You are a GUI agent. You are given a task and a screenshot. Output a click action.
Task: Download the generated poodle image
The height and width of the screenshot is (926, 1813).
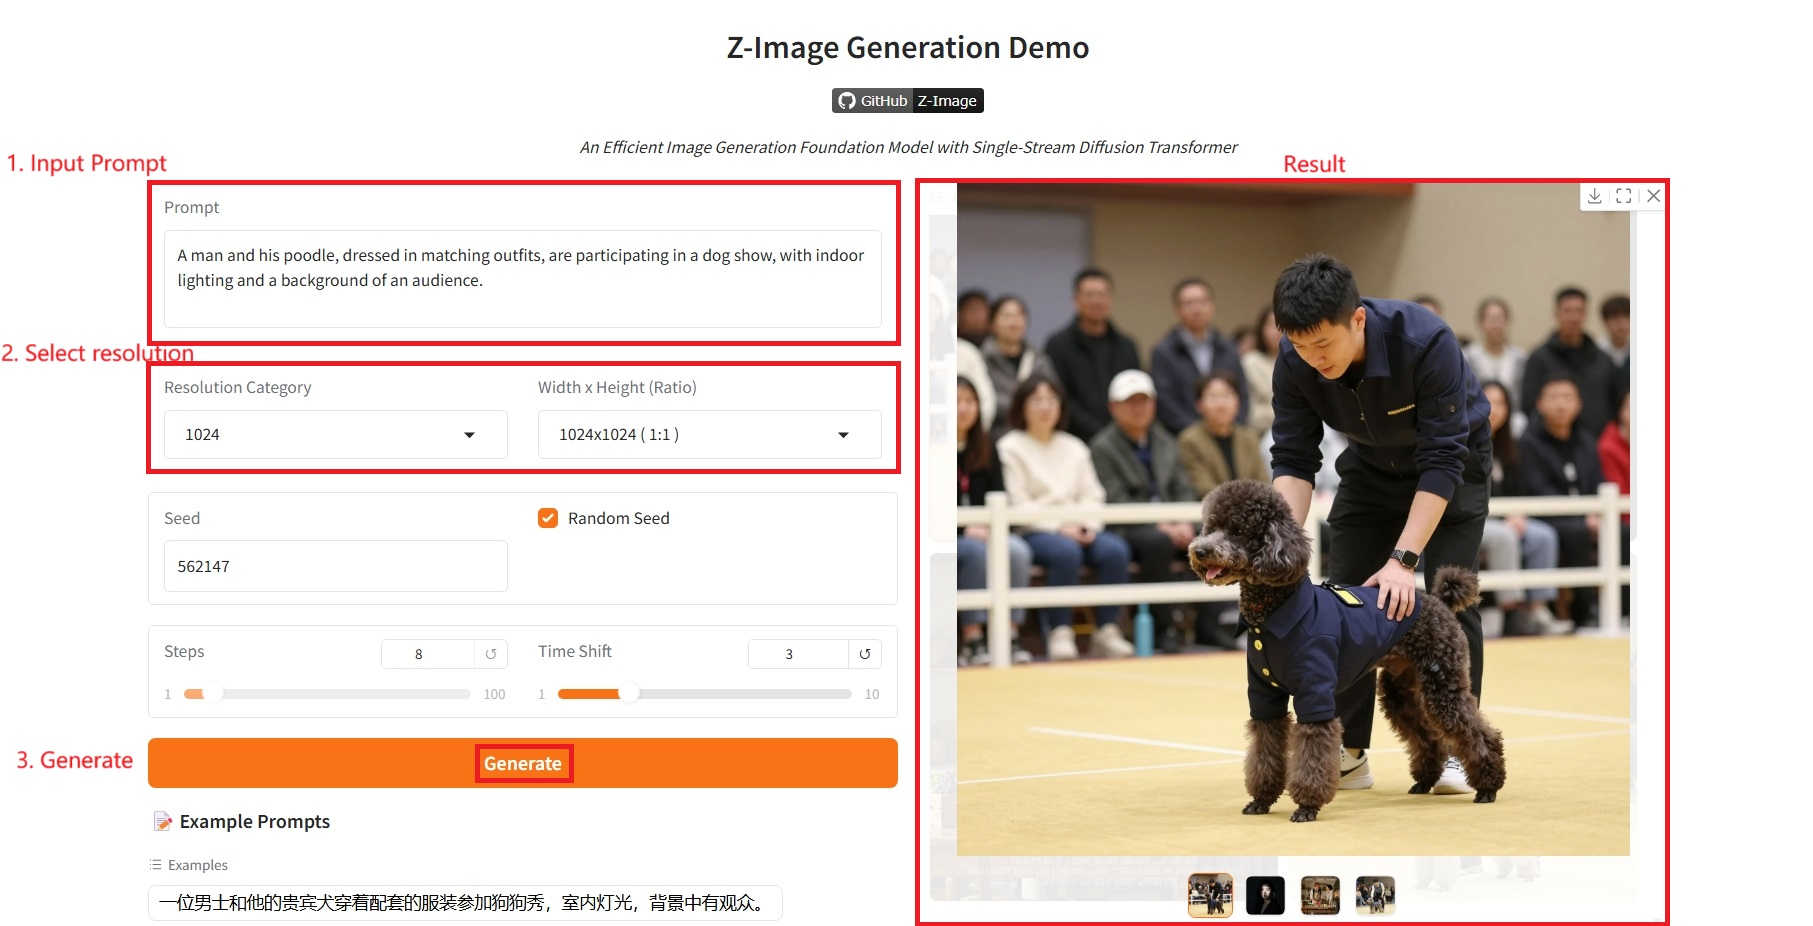click(1594, 196)
